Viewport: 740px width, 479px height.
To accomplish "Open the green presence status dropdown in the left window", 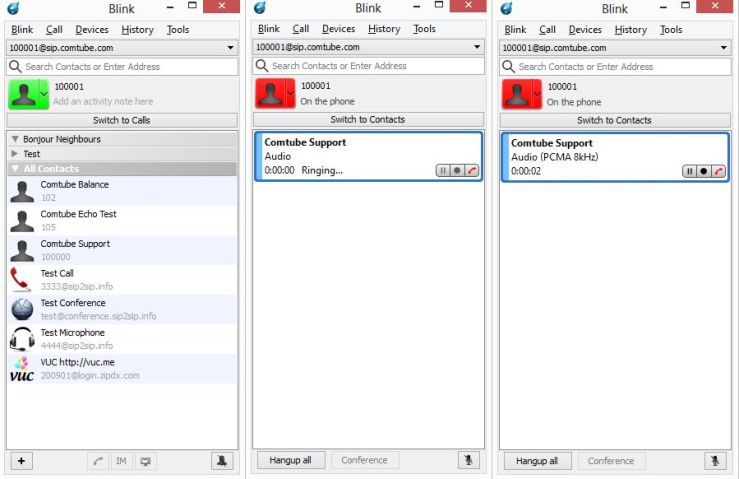I will 44,94.
